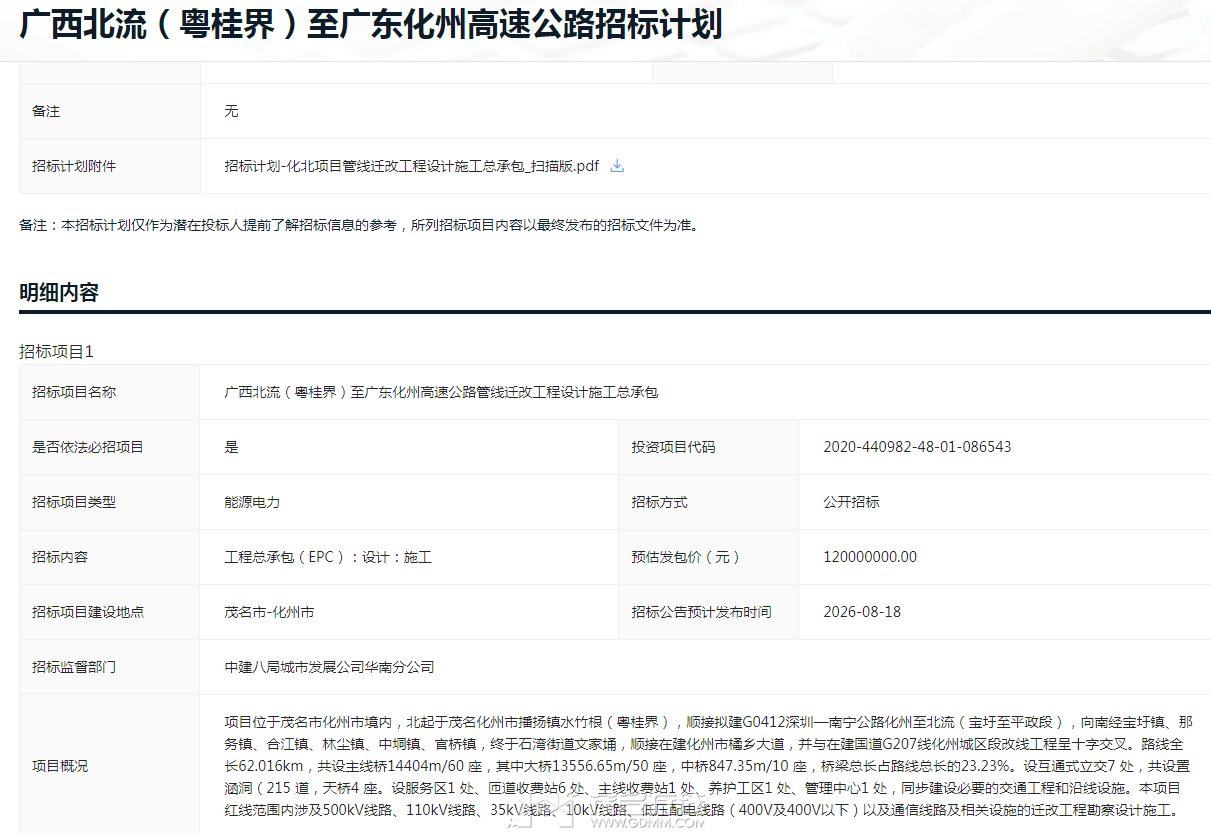Click the 公开招标 bidding method value
The image size is (1211, 833).
[851, 502]
